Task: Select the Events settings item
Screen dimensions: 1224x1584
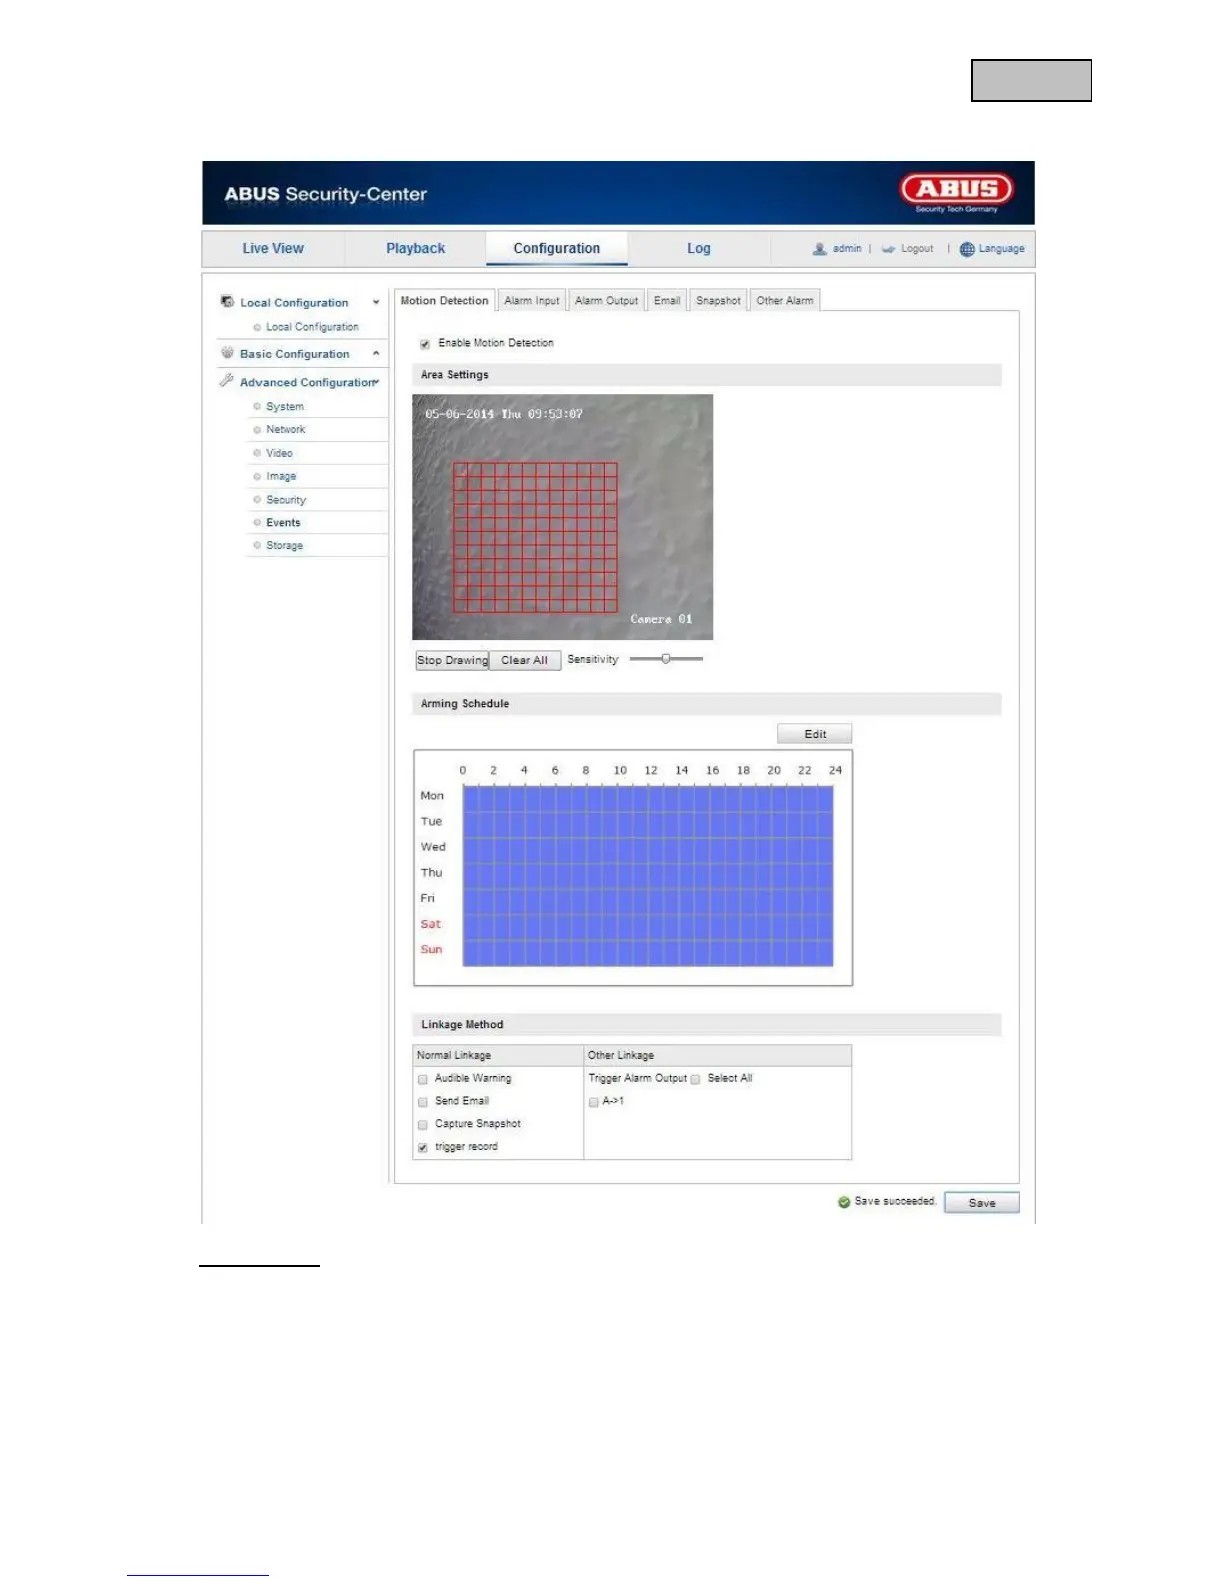Action: [x=283, y=523]
